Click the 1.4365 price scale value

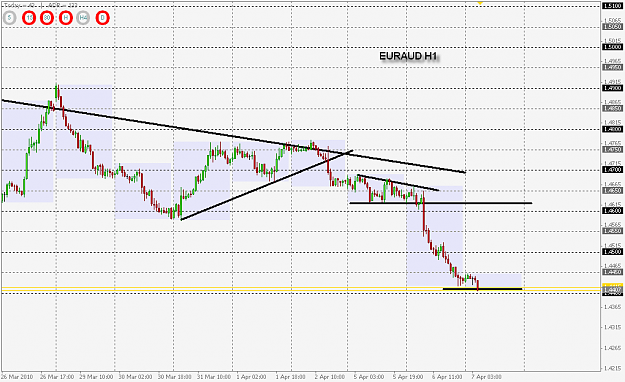612,307
